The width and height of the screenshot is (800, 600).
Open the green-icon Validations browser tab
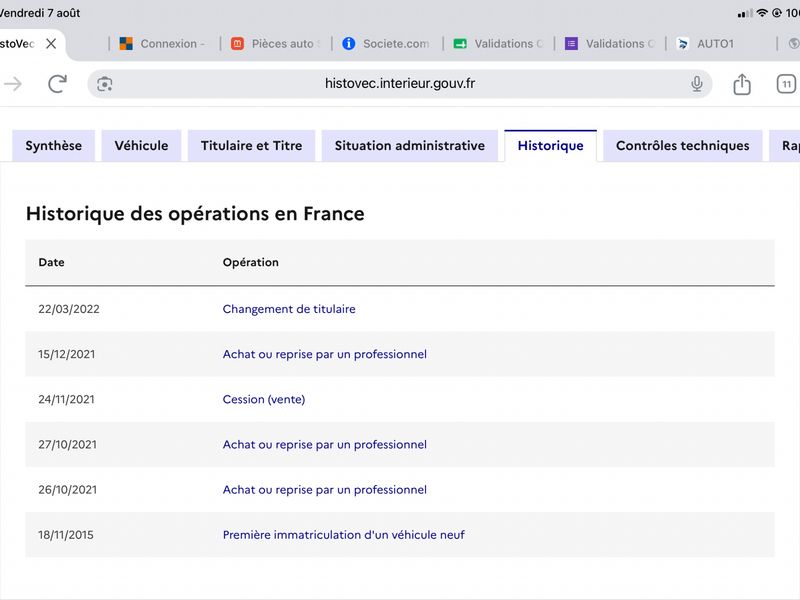pyautogui.click(x=498, y=44)
